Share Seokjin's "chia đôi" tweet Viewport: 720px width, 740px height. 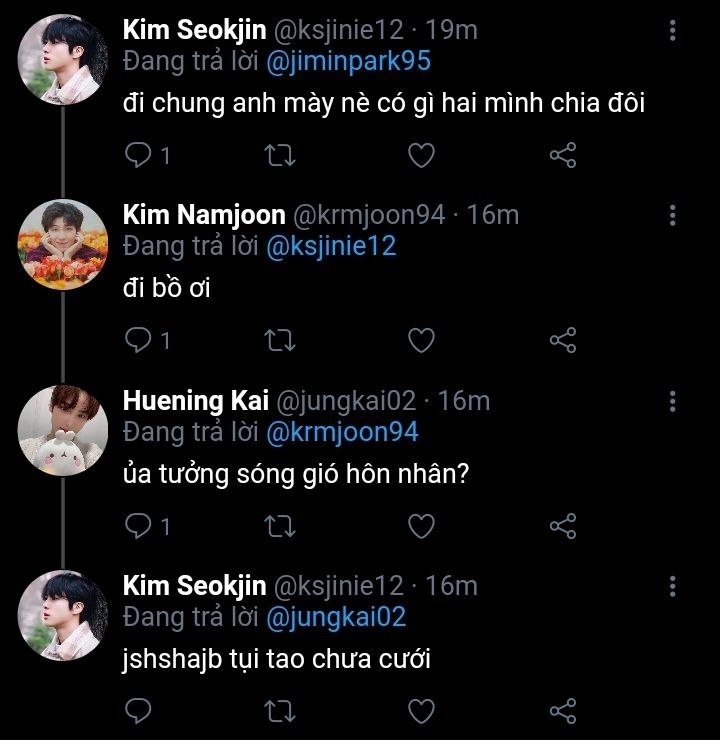(563, 155)
